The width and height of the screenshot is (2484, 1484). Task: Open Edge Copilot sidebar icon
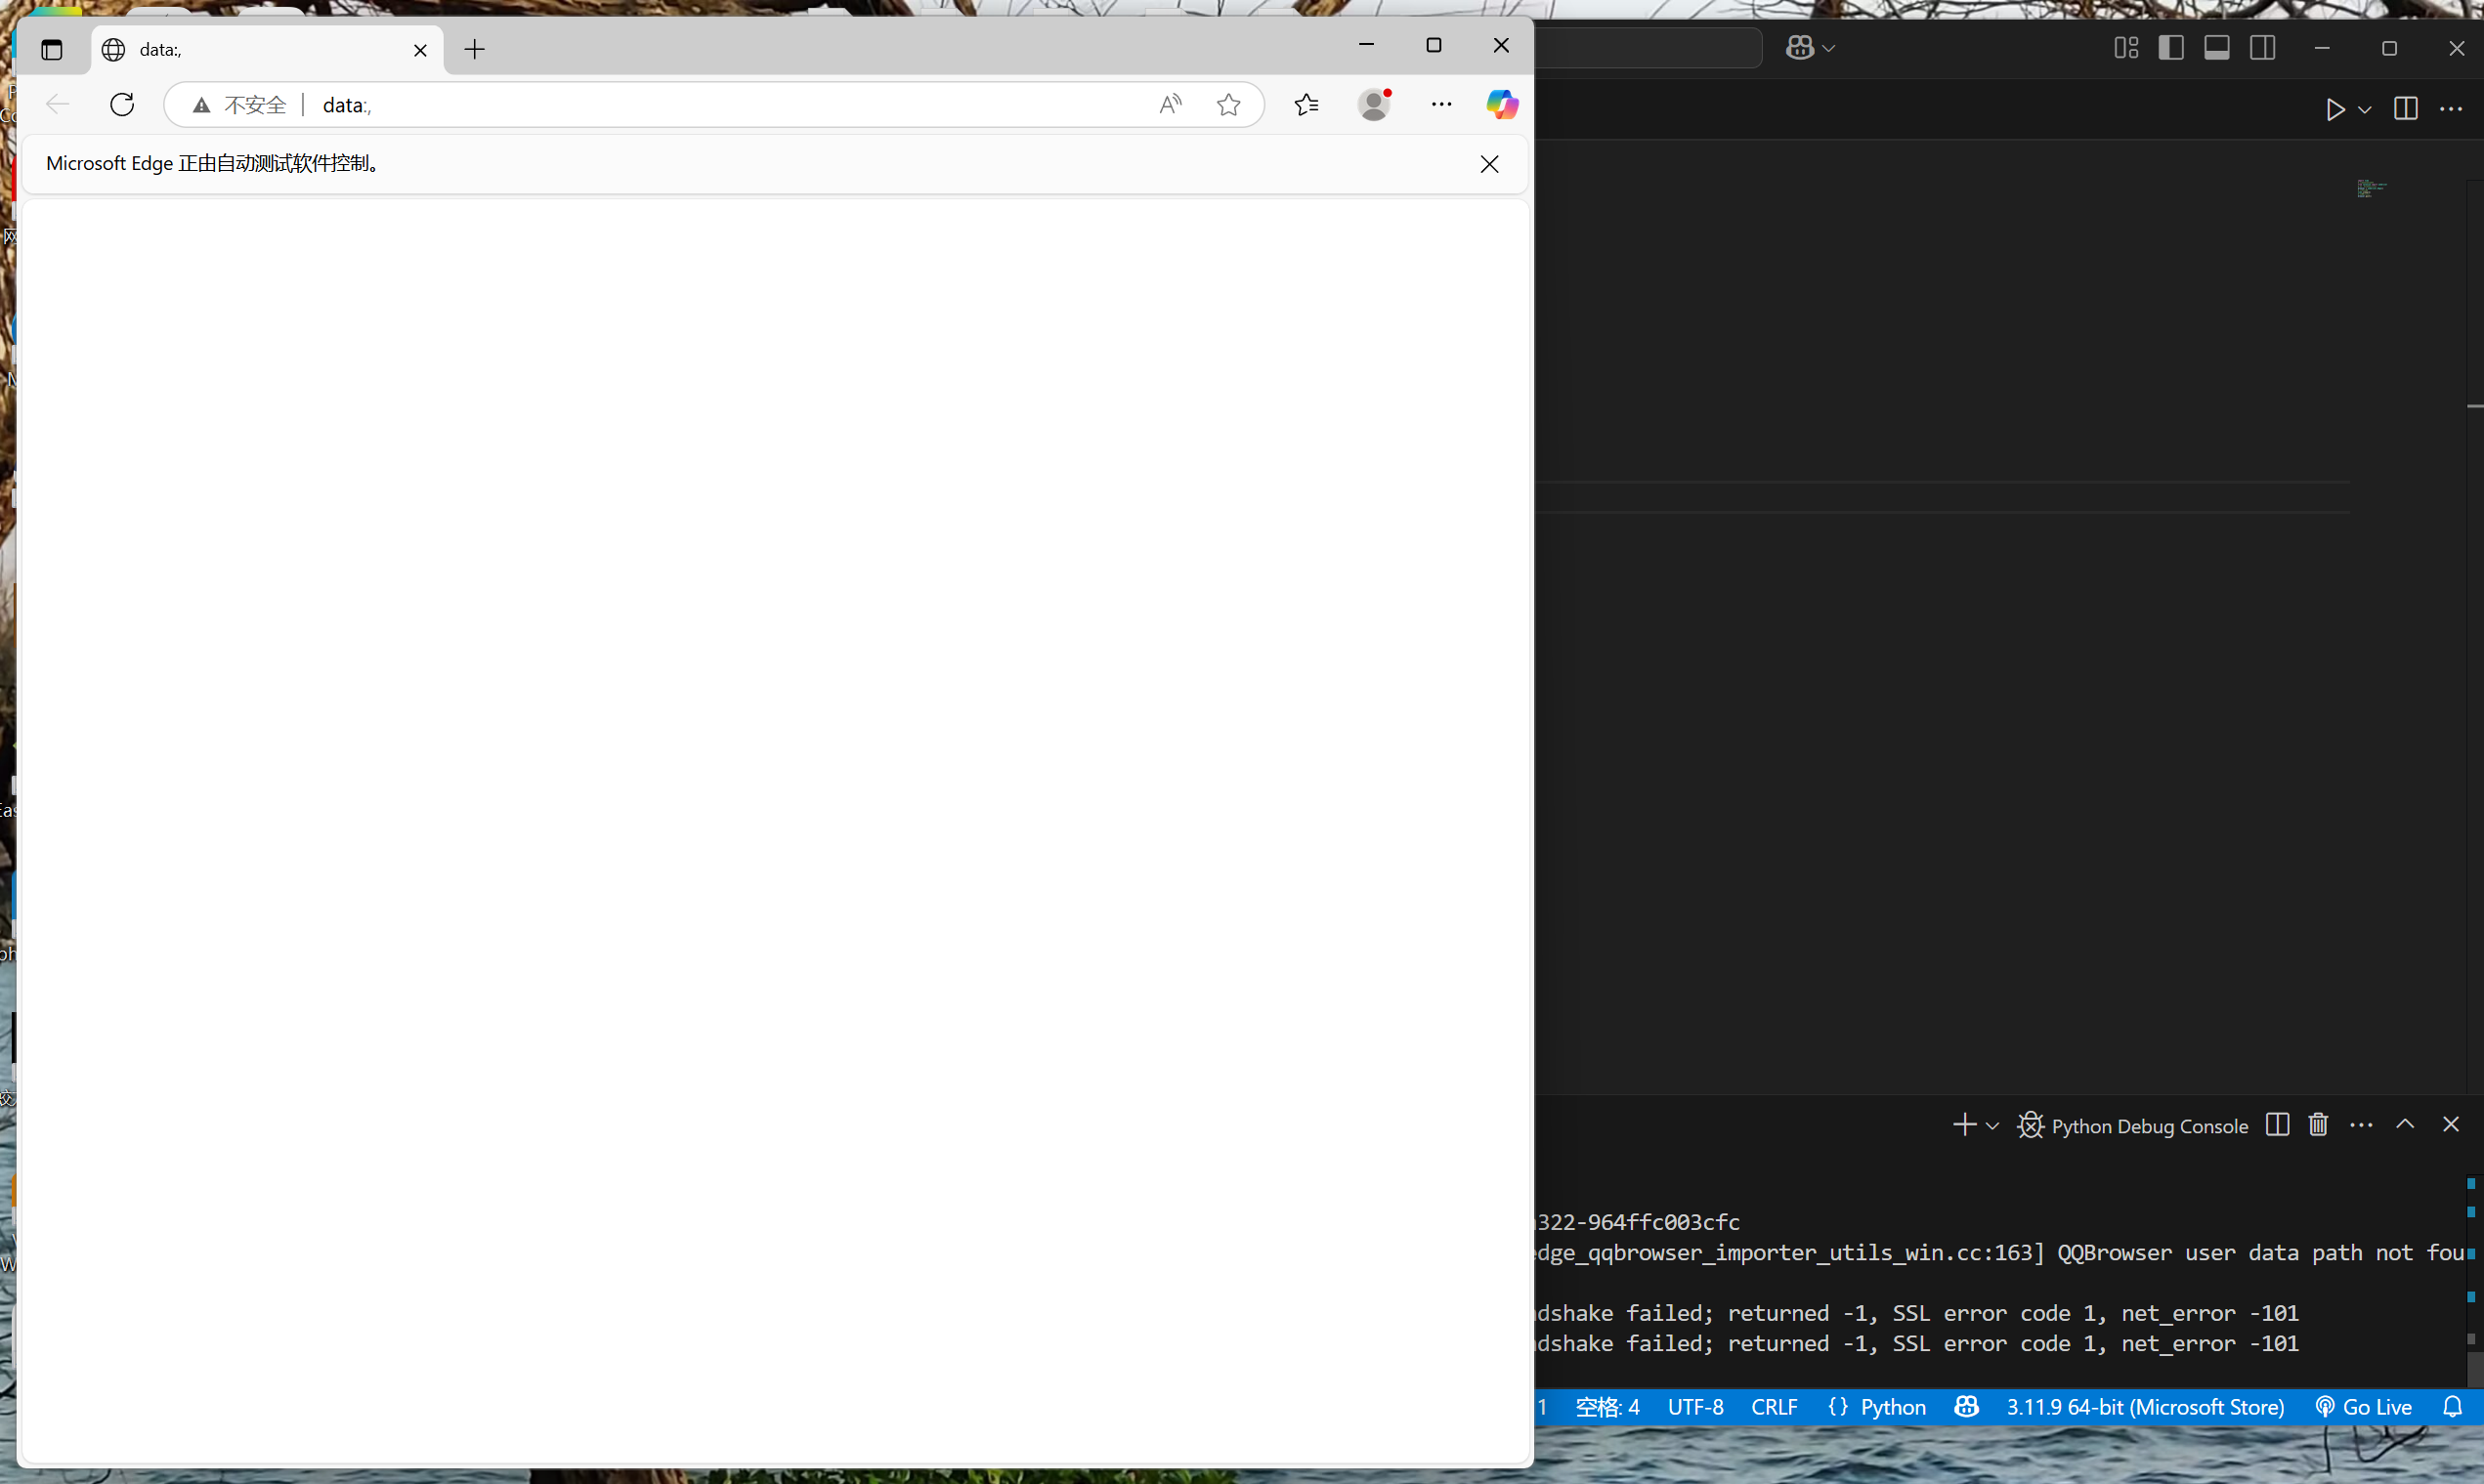click(1501, 105)
